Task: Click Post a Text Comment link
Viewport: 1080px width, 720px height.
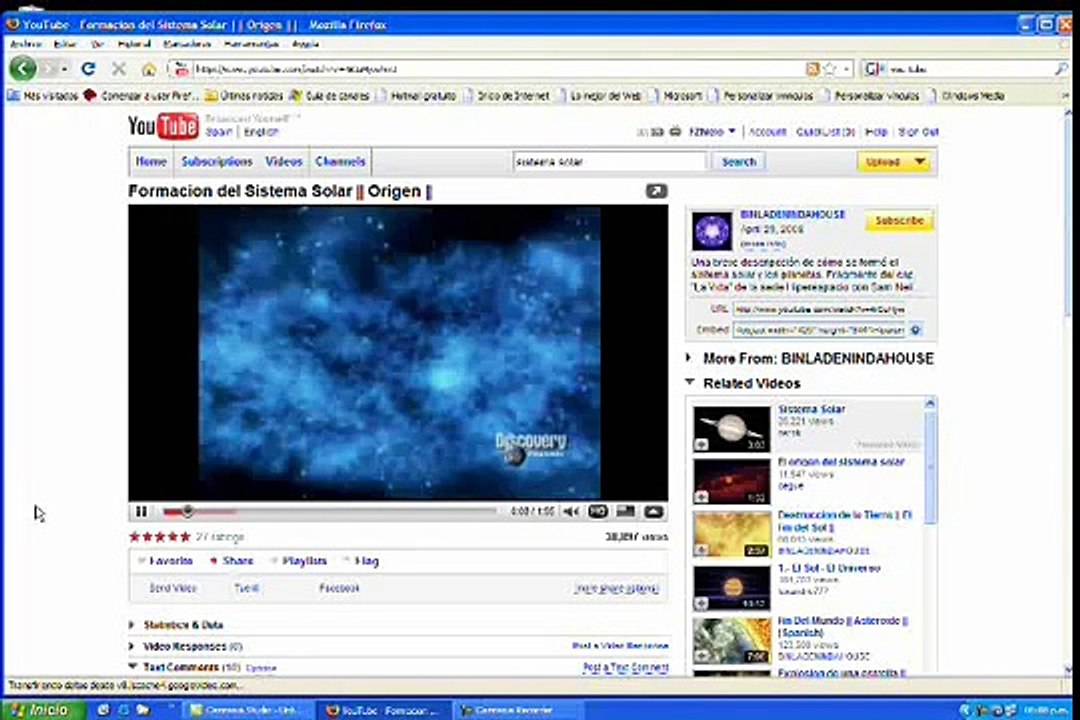Action: click(x=625, y=667)
